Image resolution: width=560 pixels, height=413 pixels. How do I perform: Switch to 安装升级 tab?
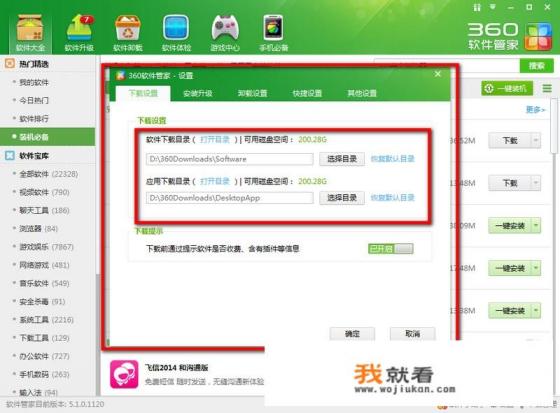198,93
